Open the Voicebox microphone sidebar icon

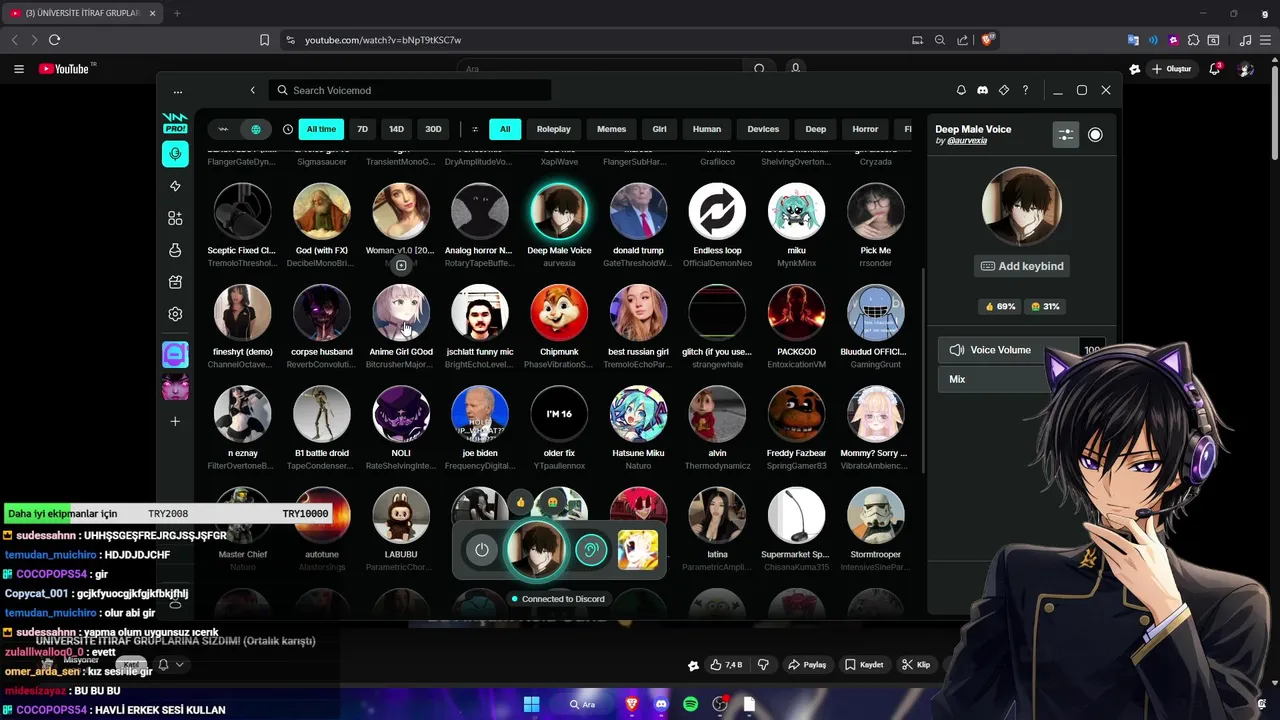coord(175,154)
